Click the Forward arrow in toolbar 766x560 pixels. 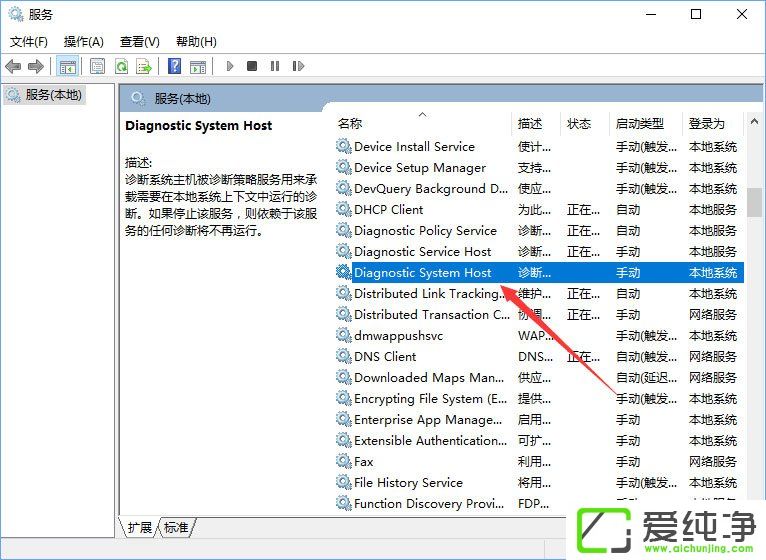tap(36, 66)
